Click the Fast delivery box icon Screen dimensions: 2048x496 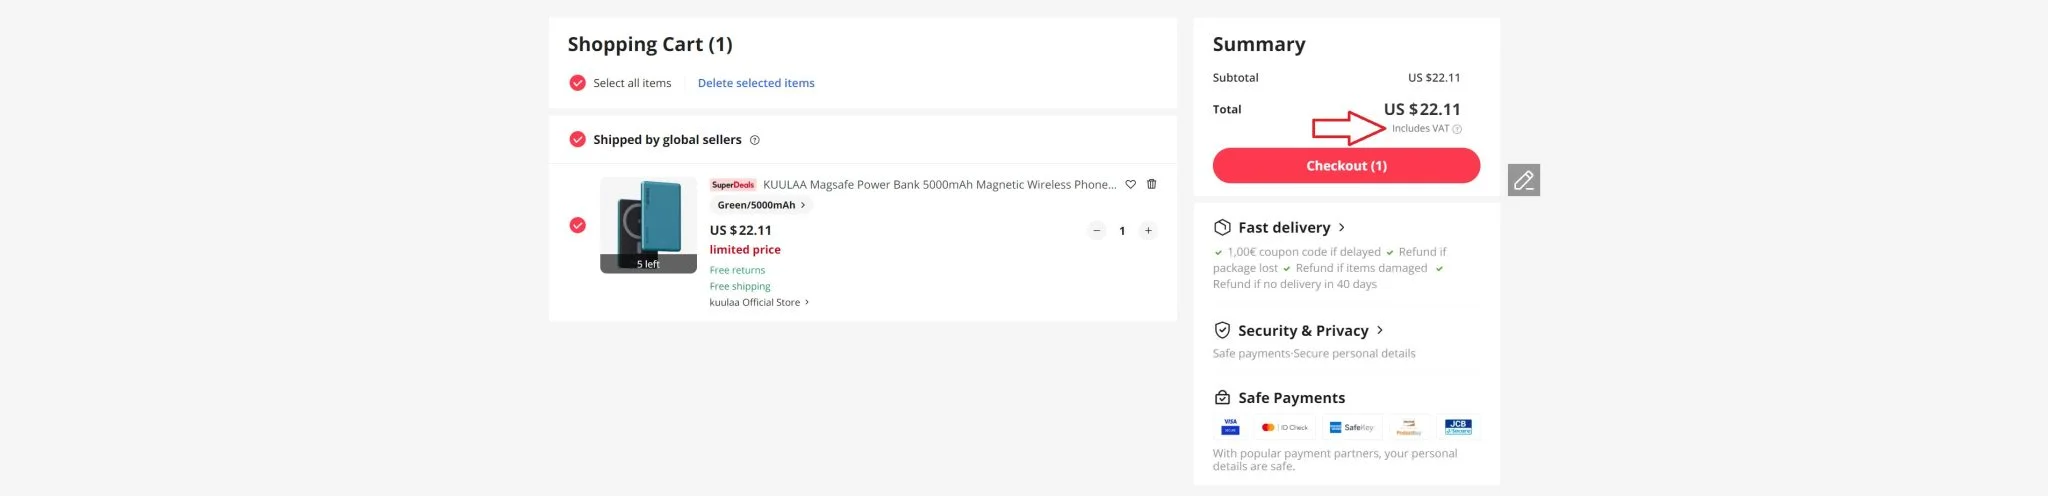point(1221,227)
